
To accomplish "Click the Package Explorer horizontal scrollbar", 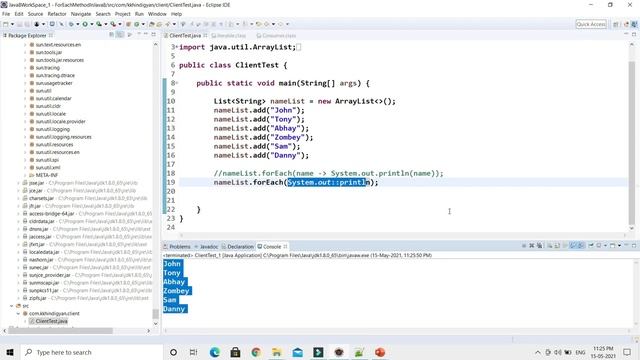I will (60, 331).
